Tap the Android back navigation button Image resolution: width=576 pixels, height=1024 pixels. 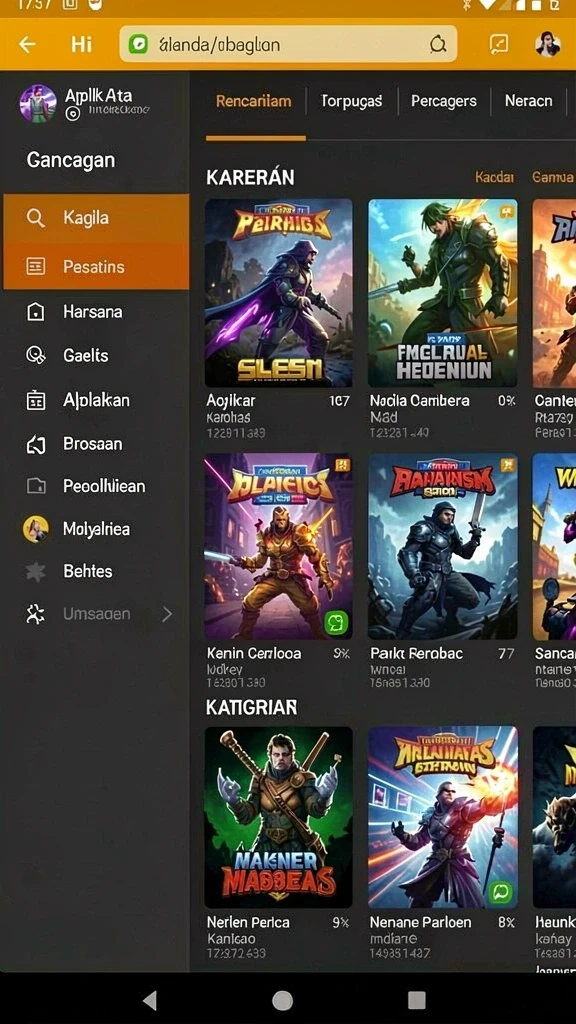coord(150,1000)
